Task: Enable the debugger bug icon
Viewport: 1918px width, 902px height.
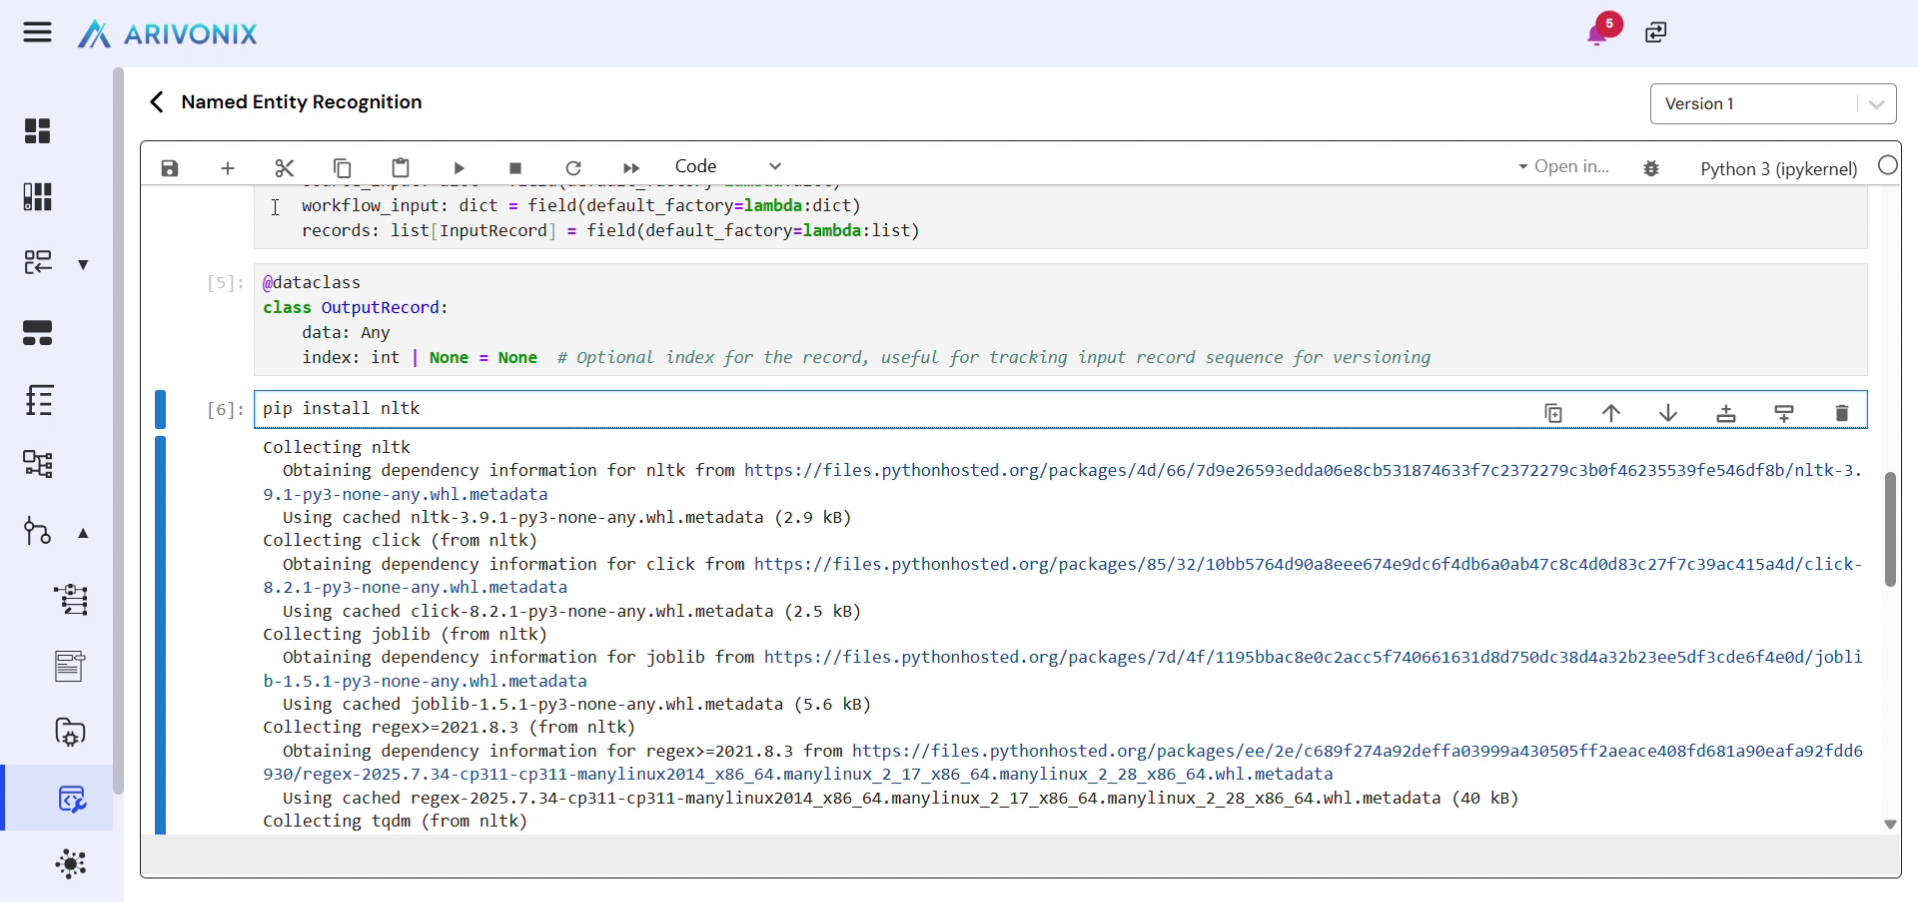Action: pyautogui.click(x=1651, y=168)
